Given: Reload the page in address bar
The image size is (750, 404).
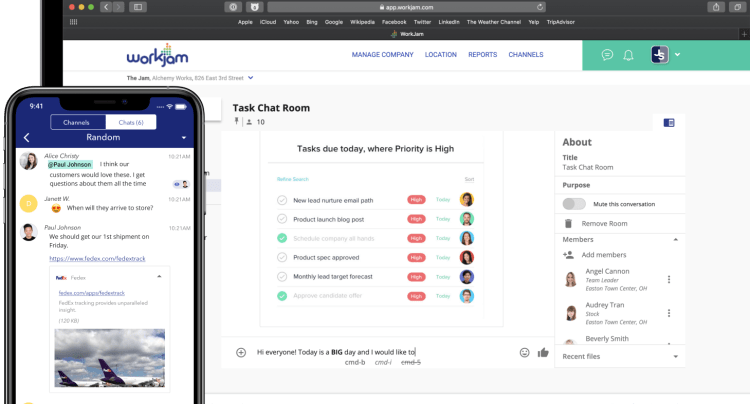Looking at the screenshot, I should pos(540,7).
